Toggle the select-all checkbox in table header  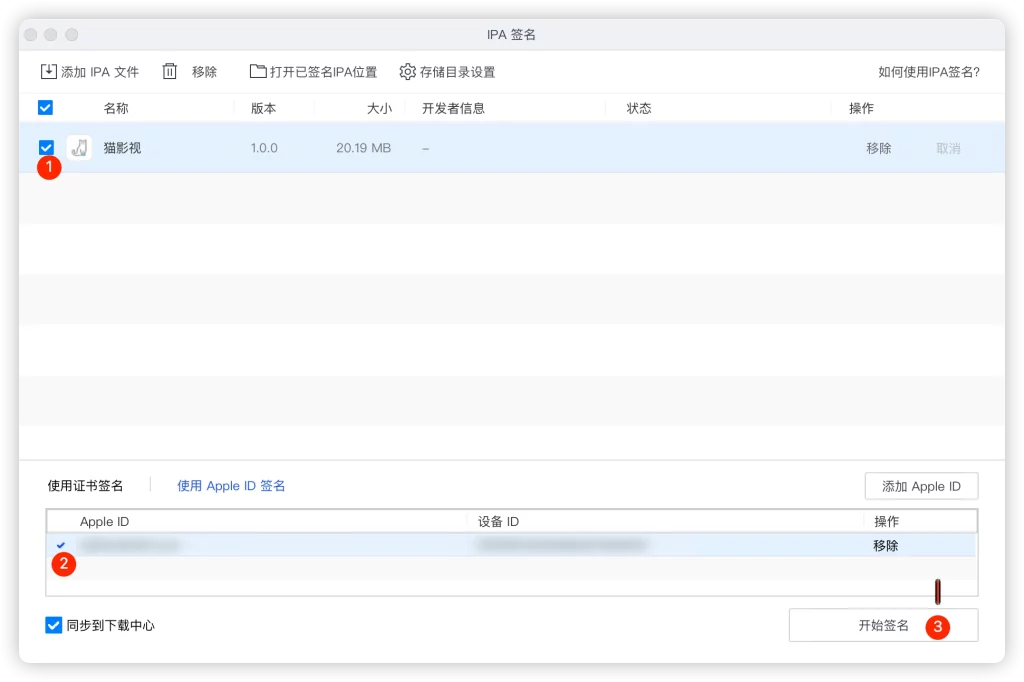(x=44, y=107)
